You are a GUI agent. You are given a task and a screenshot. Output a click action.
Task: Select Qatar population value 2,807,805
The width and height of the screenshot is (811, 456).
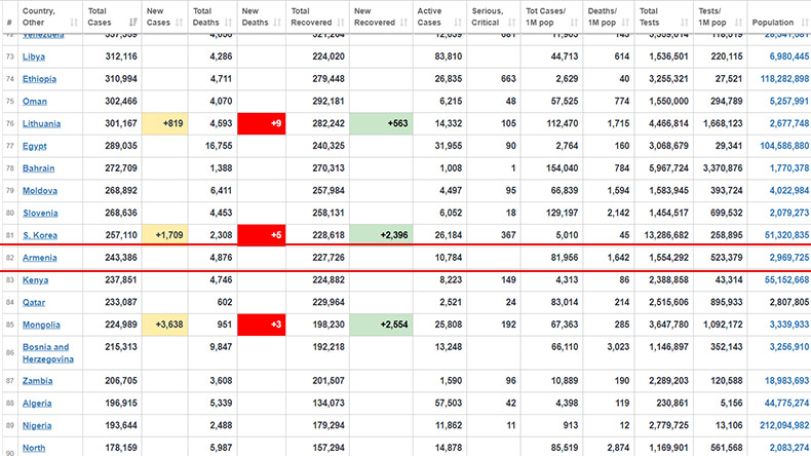tap(789, 302)
